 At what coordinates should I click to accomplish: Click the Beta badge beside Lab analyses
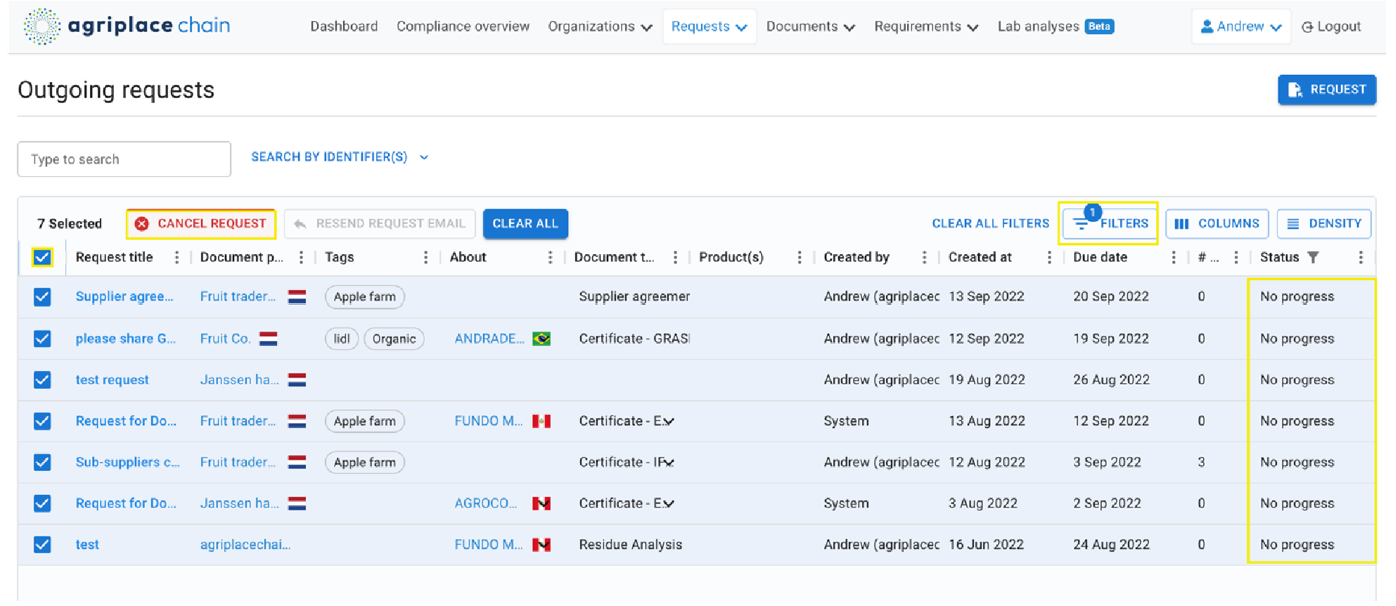click(x=1099, y=27)
